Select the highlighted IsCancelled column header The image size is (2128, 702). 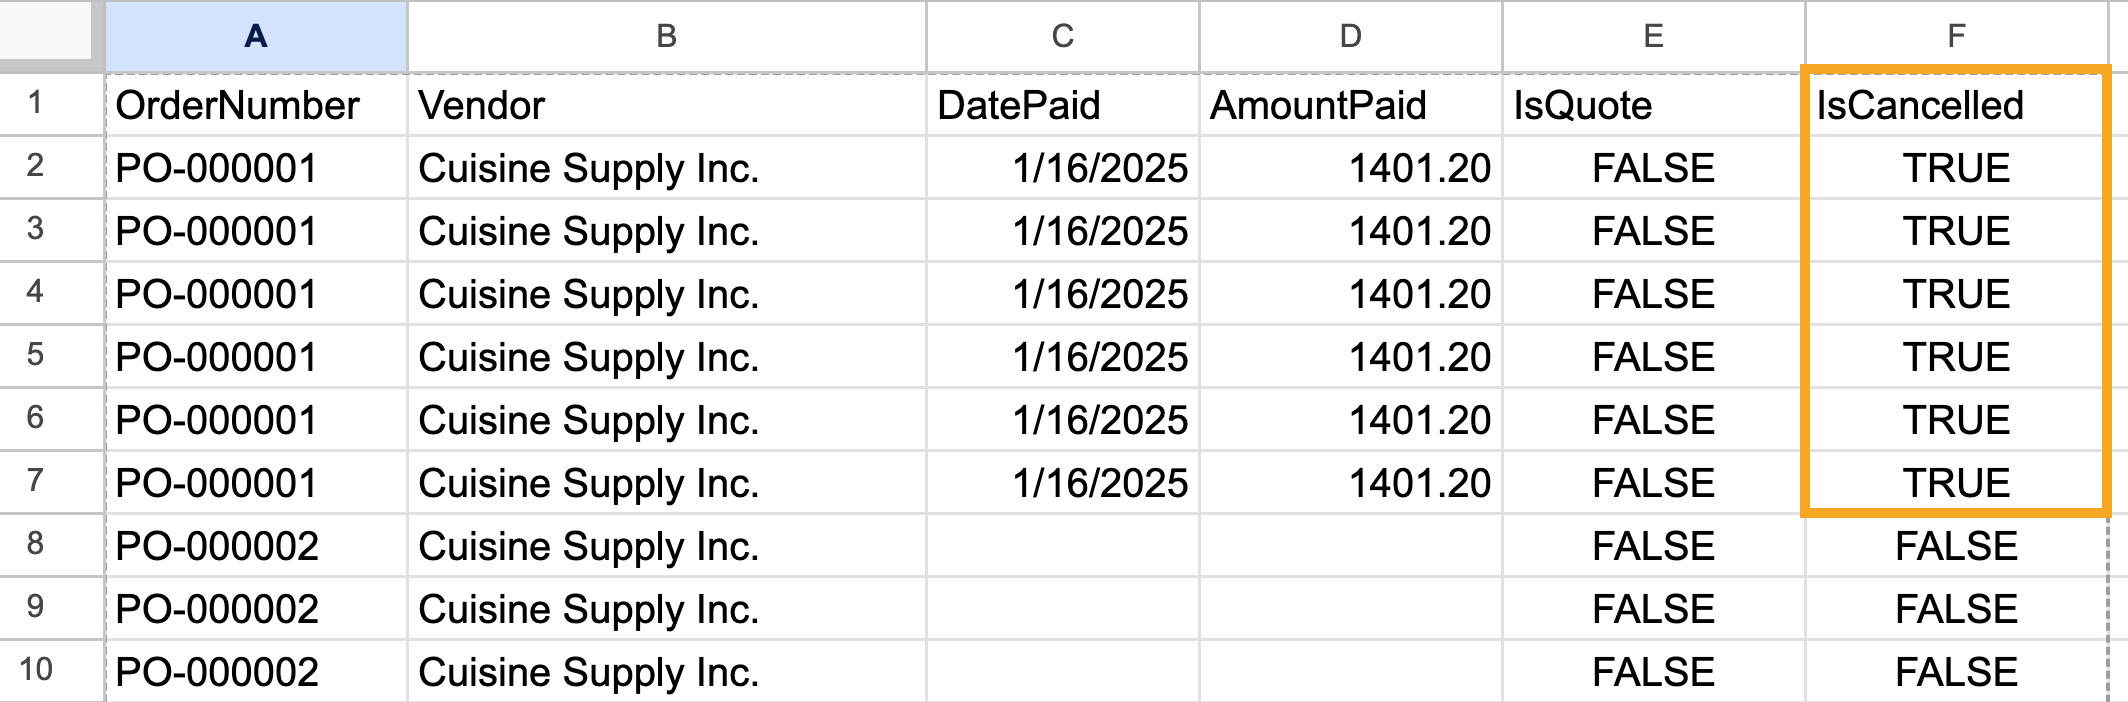pyautogui.click(x=1955, y=37)
